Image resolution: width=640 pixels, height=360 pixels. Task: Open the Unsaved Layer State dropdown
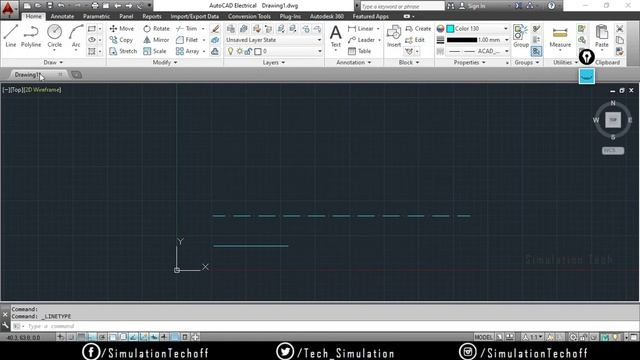tap(273, 40)
